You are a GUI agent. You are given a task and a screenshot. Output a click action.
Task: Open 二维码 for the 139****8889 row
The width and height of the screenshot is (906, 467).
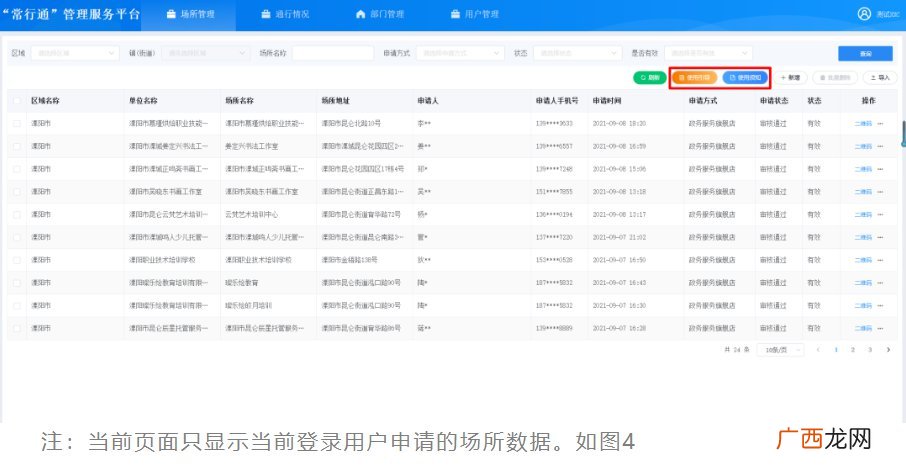863,328
